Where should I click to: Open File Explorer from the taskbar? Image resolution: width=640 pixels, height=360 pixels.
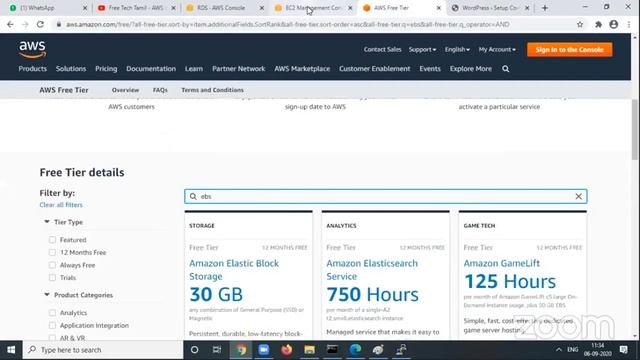click(x=309, y=350)
